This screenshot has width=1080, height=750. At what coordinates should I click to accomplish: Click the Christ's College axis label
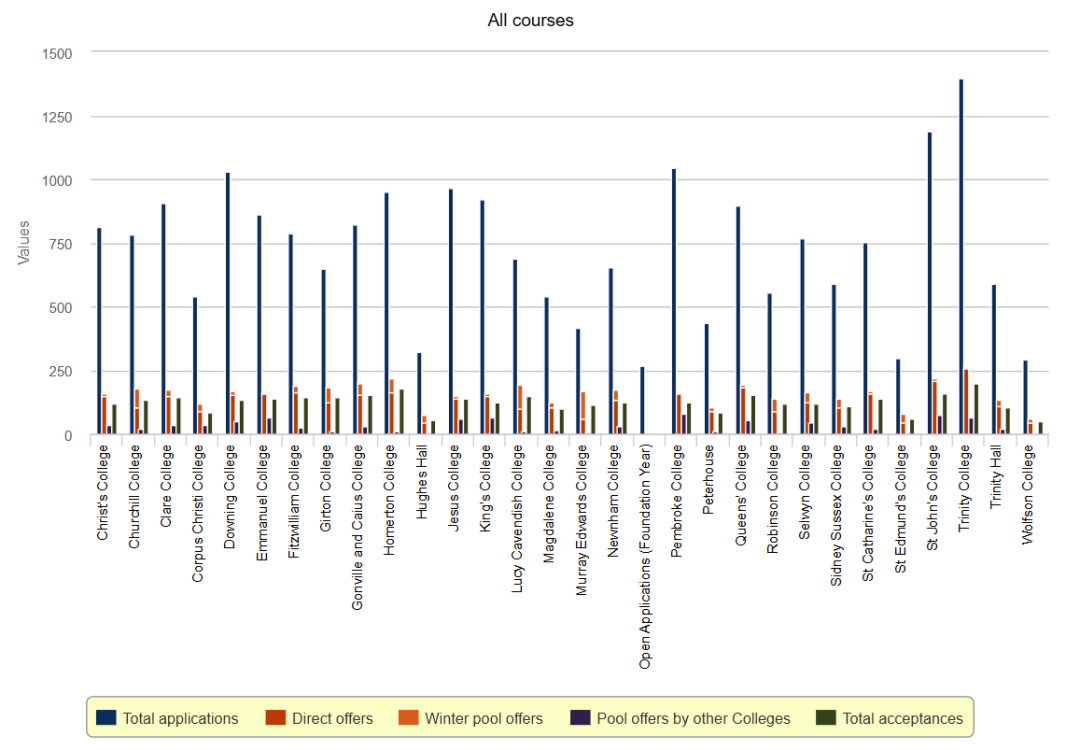click(x=102, y=492)
